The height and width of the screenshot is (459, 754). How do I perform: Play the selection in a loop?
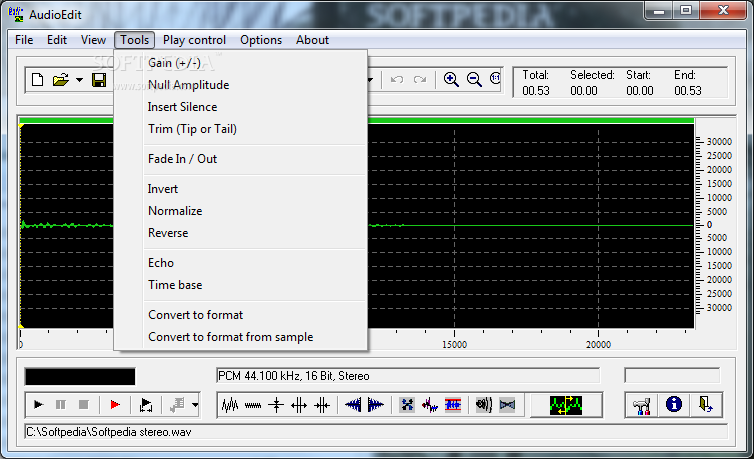[x=146, y=405]
